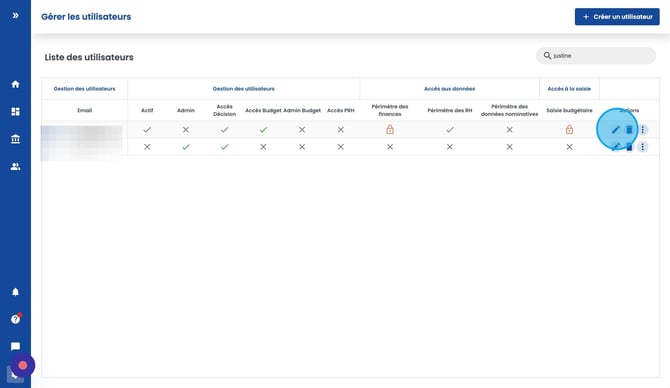Open the dashboard grid icon in sidebar
The height and width of the screenshot is (388, 670).
(15, 112)
